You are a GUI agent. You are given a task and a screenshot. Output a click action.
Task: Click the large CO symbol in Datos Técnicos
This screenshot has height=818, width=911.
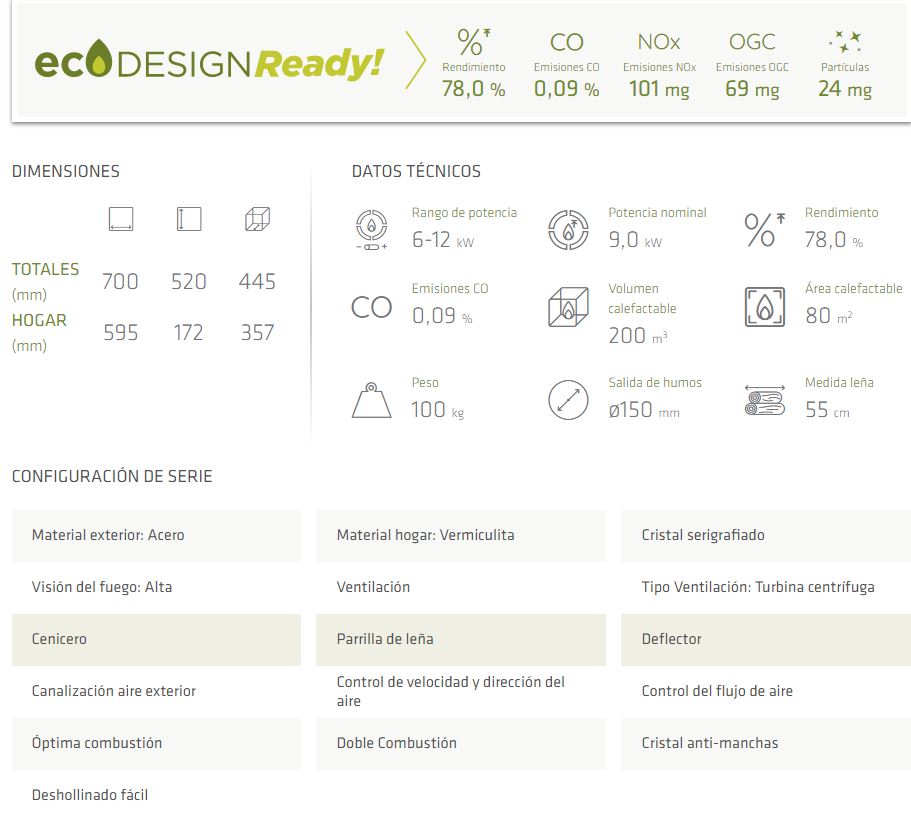(x=371, y=307)
